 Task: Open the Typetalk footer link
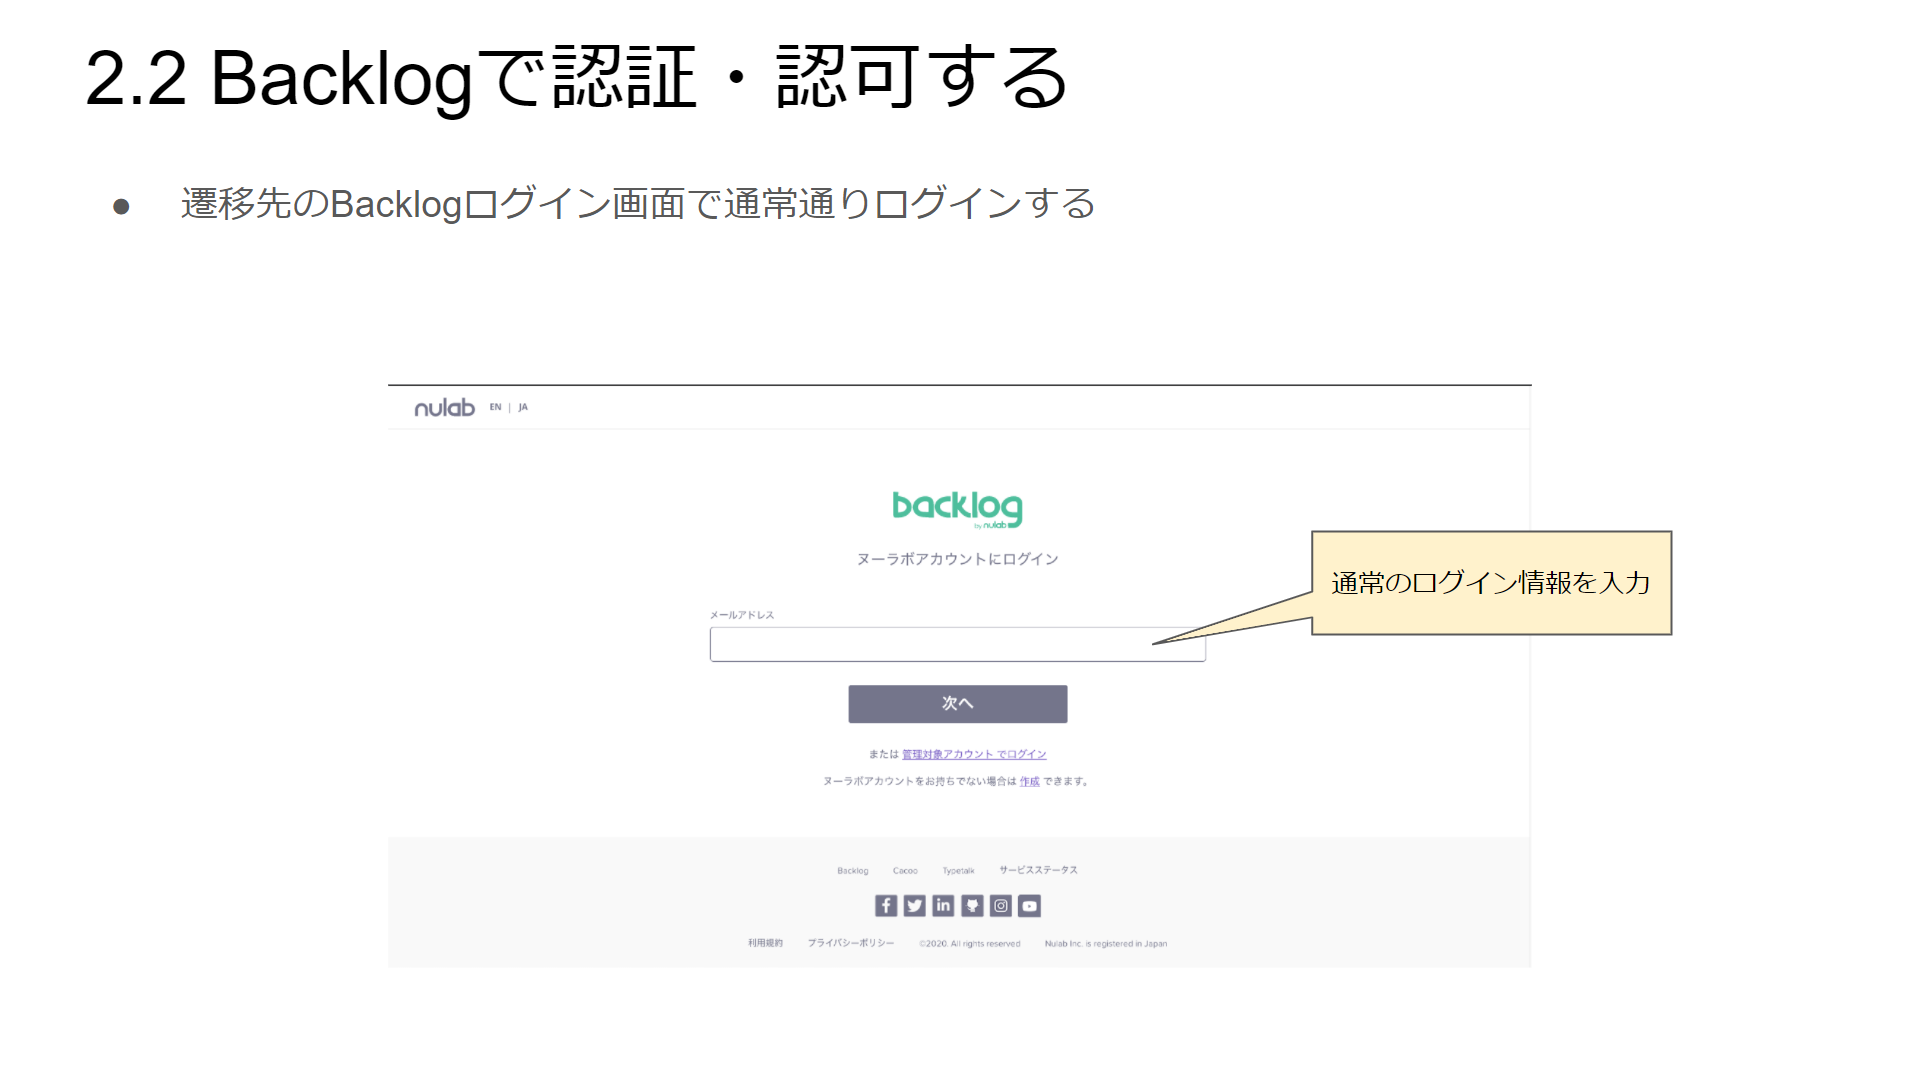(958, 870)
